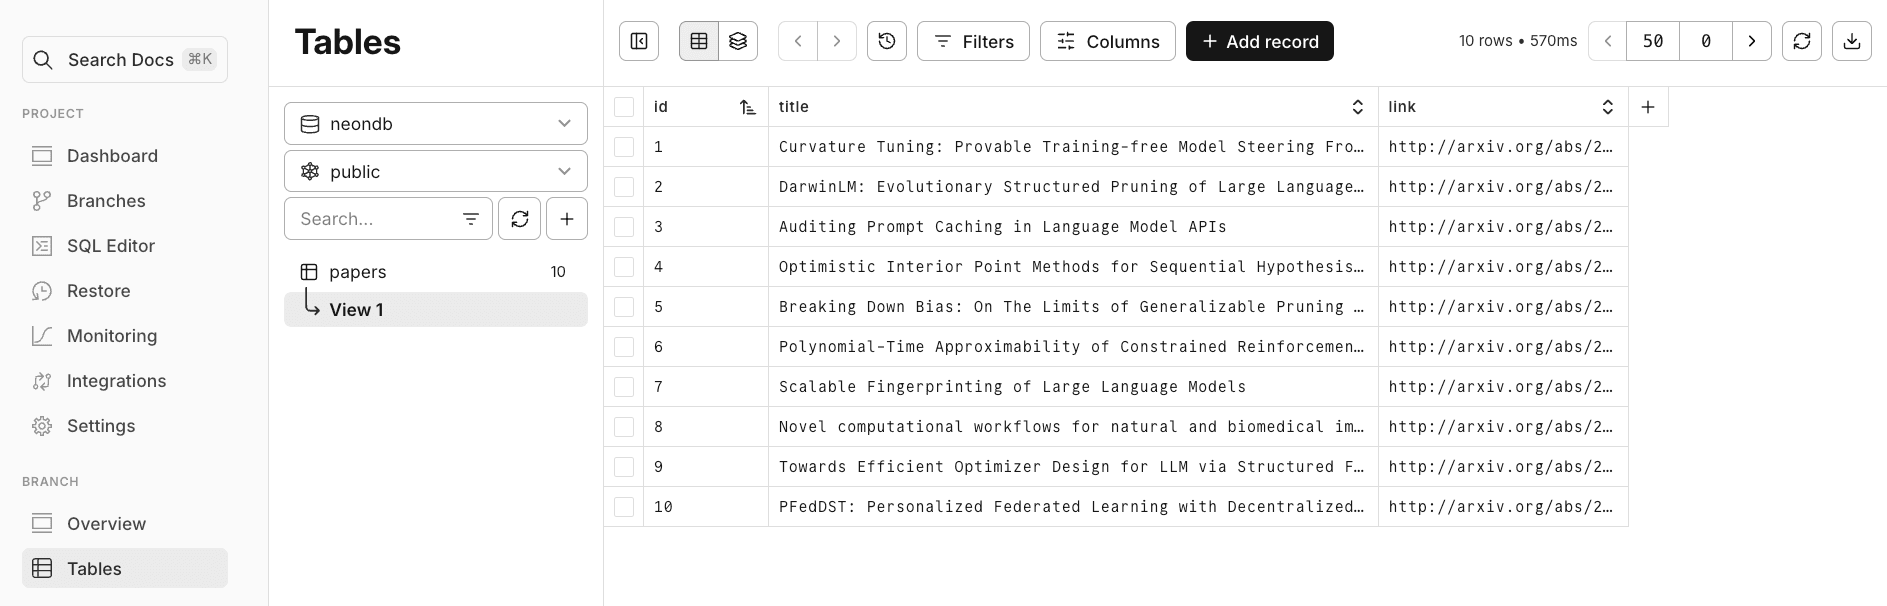Refresh table list in schema panel
This screenshot has height=606, width=1887.
tap(520, 219)
